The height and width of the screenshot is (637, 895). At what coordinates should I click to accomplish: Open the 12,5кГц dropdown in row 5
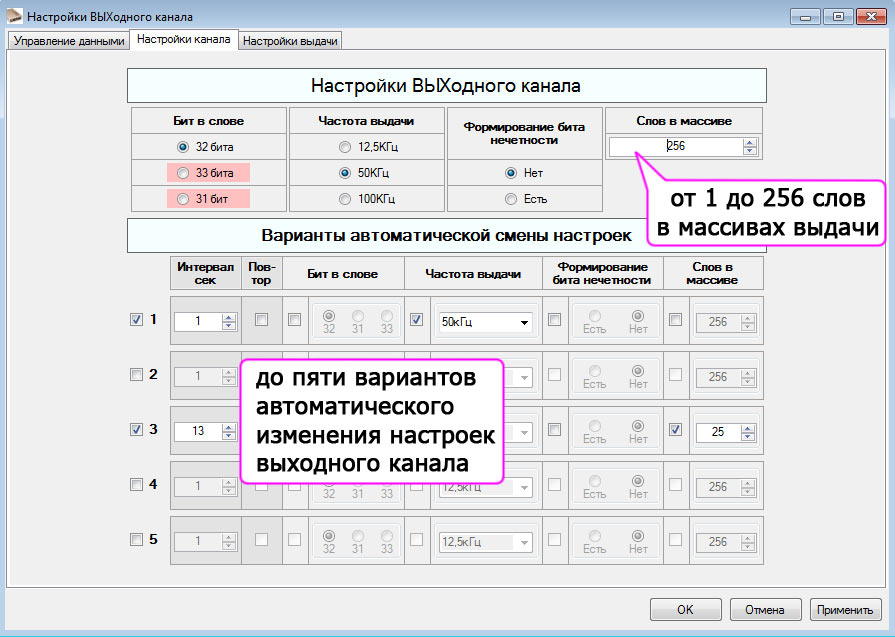[522, 541]
